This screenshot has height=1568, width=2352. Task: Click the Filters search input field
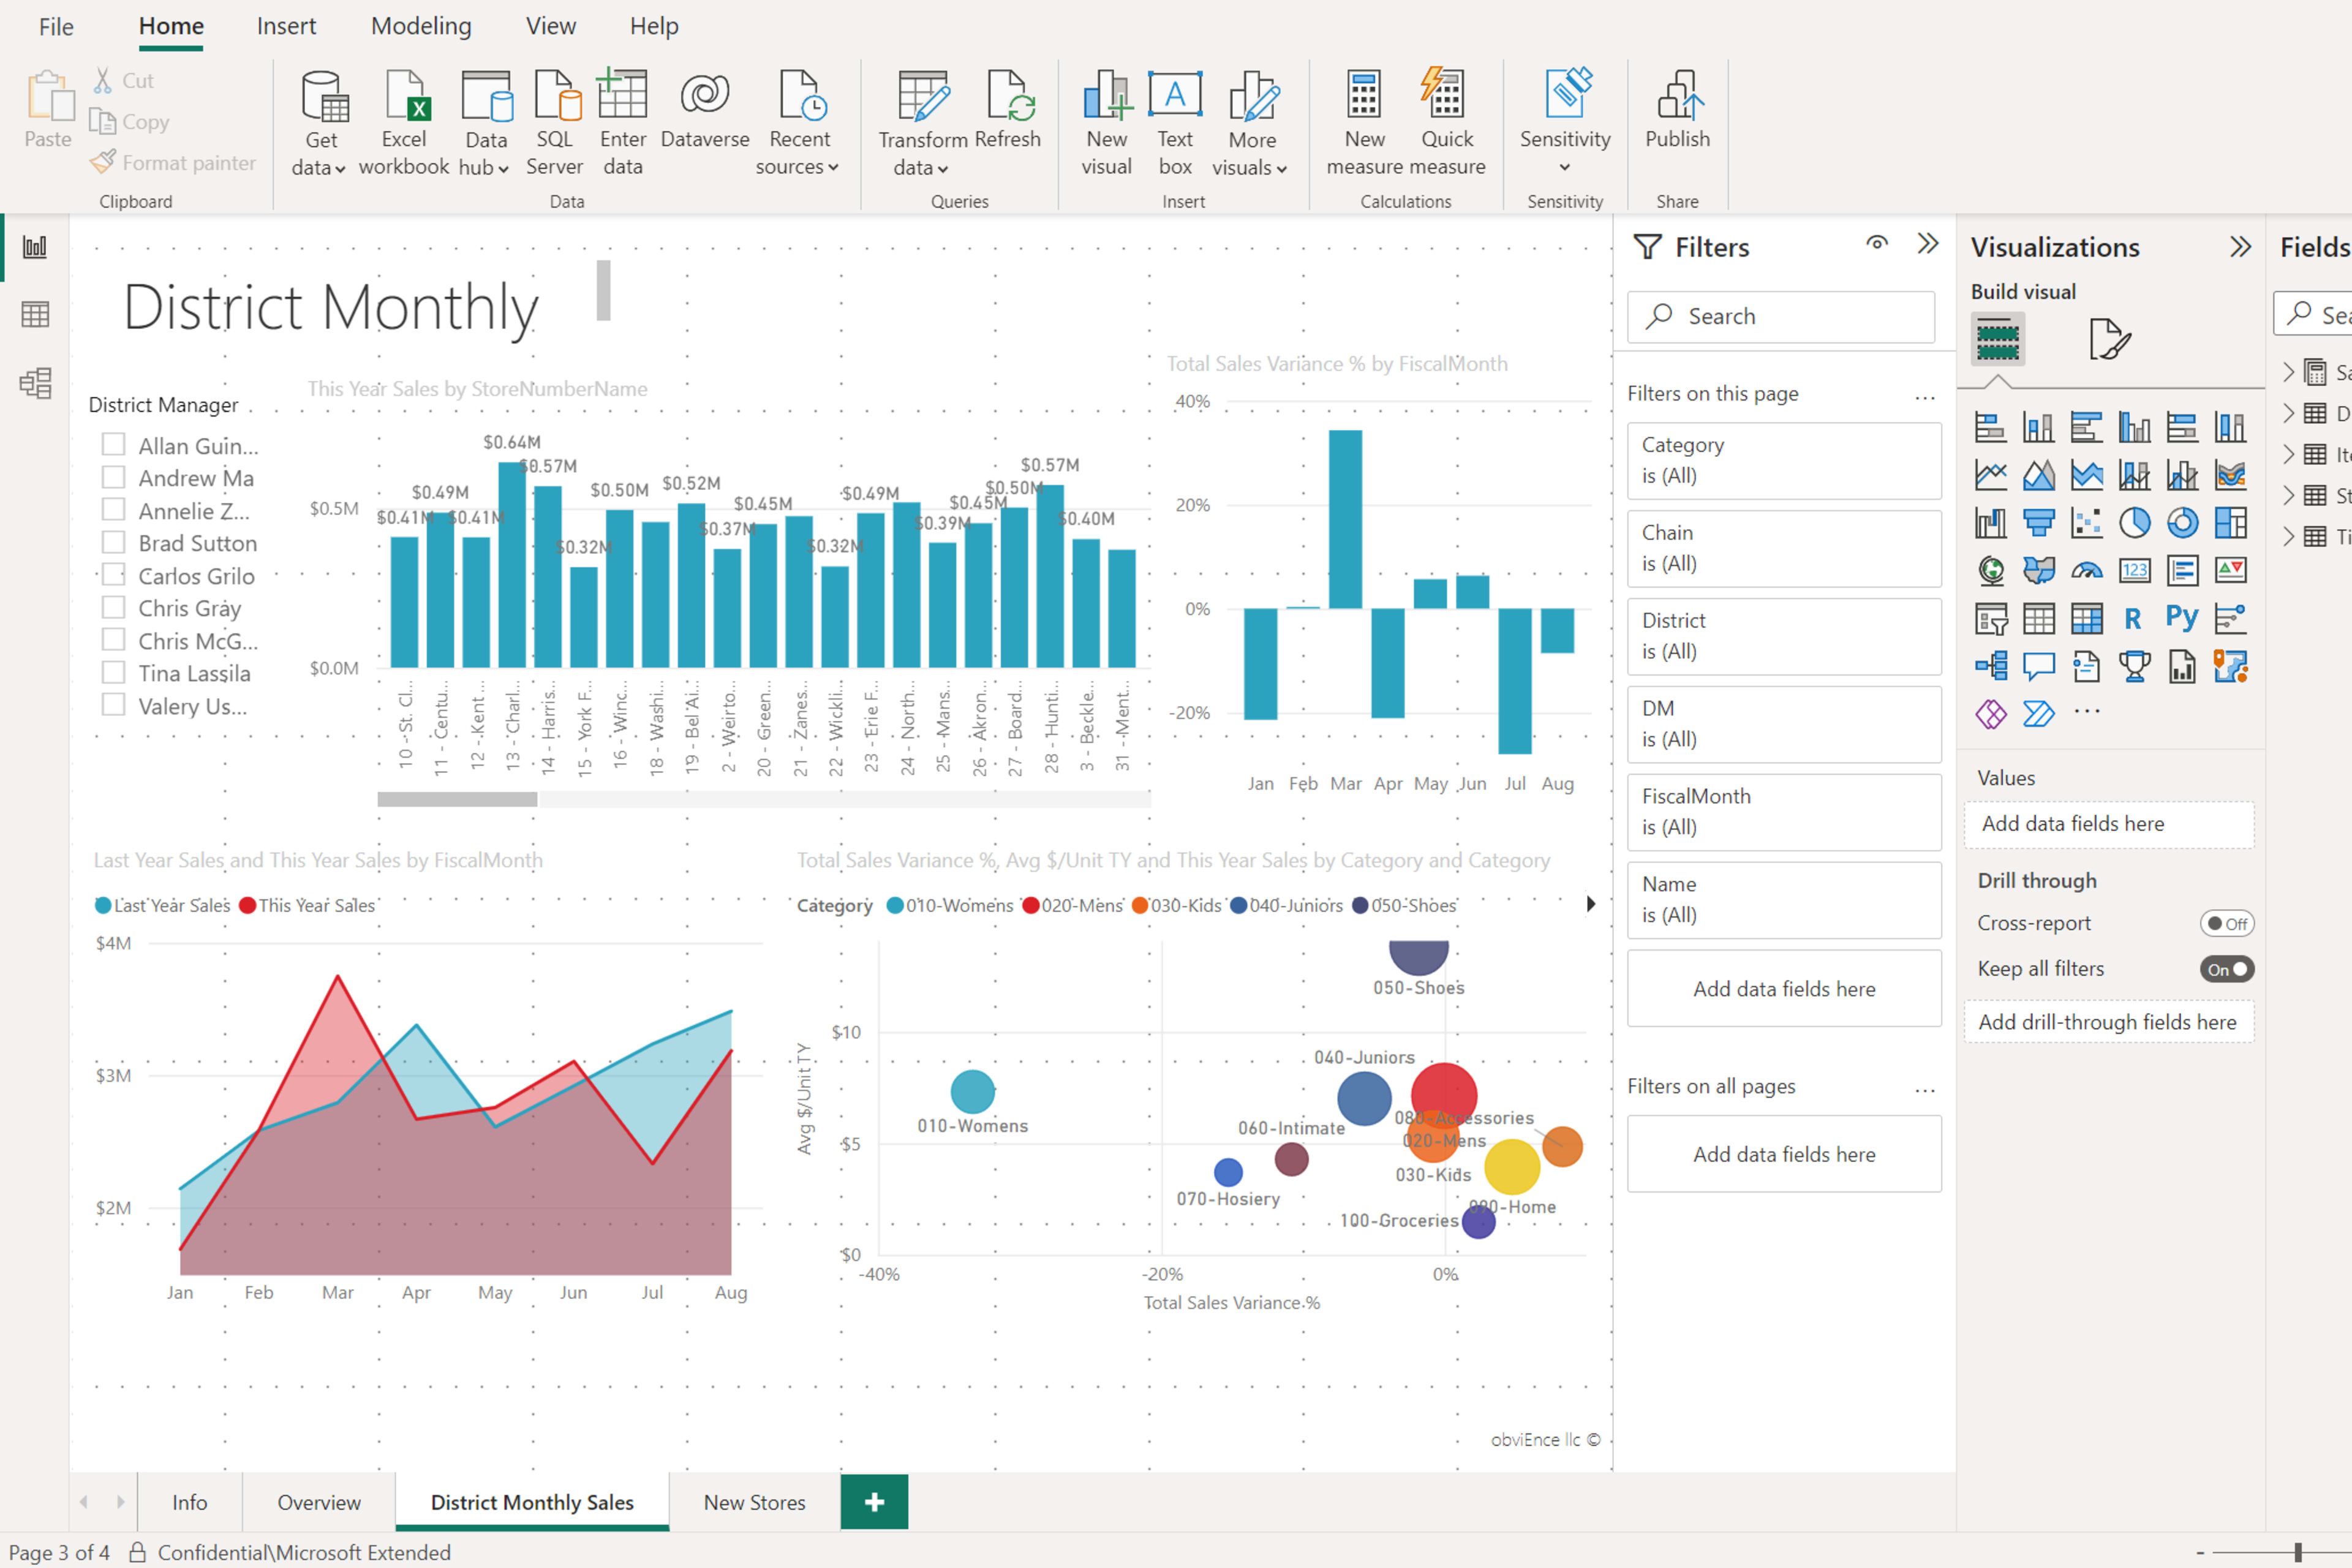(1781, 317)
